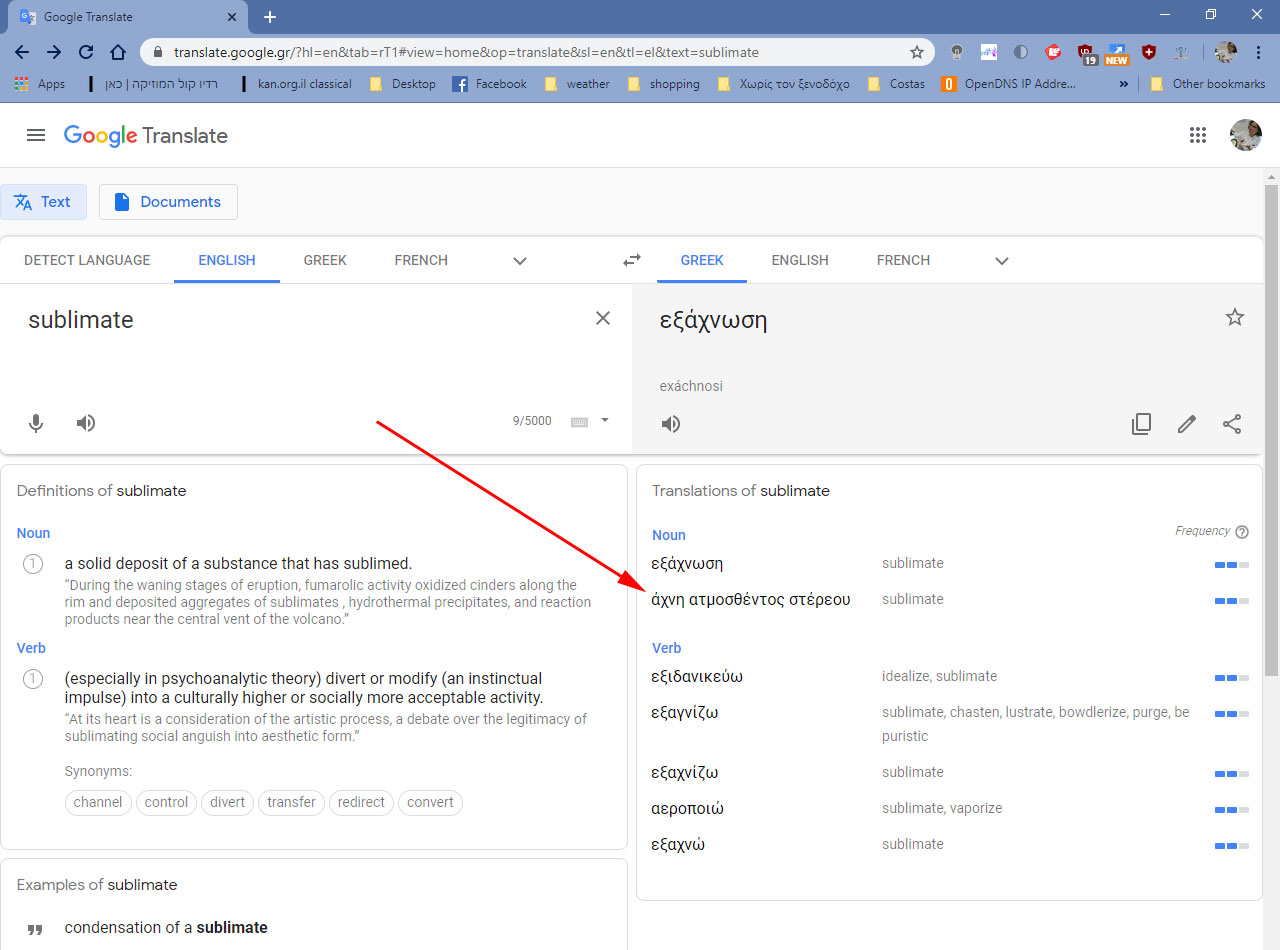Listen to source text speaker icon
The image size is (1280, 950).
coord(86,423)
